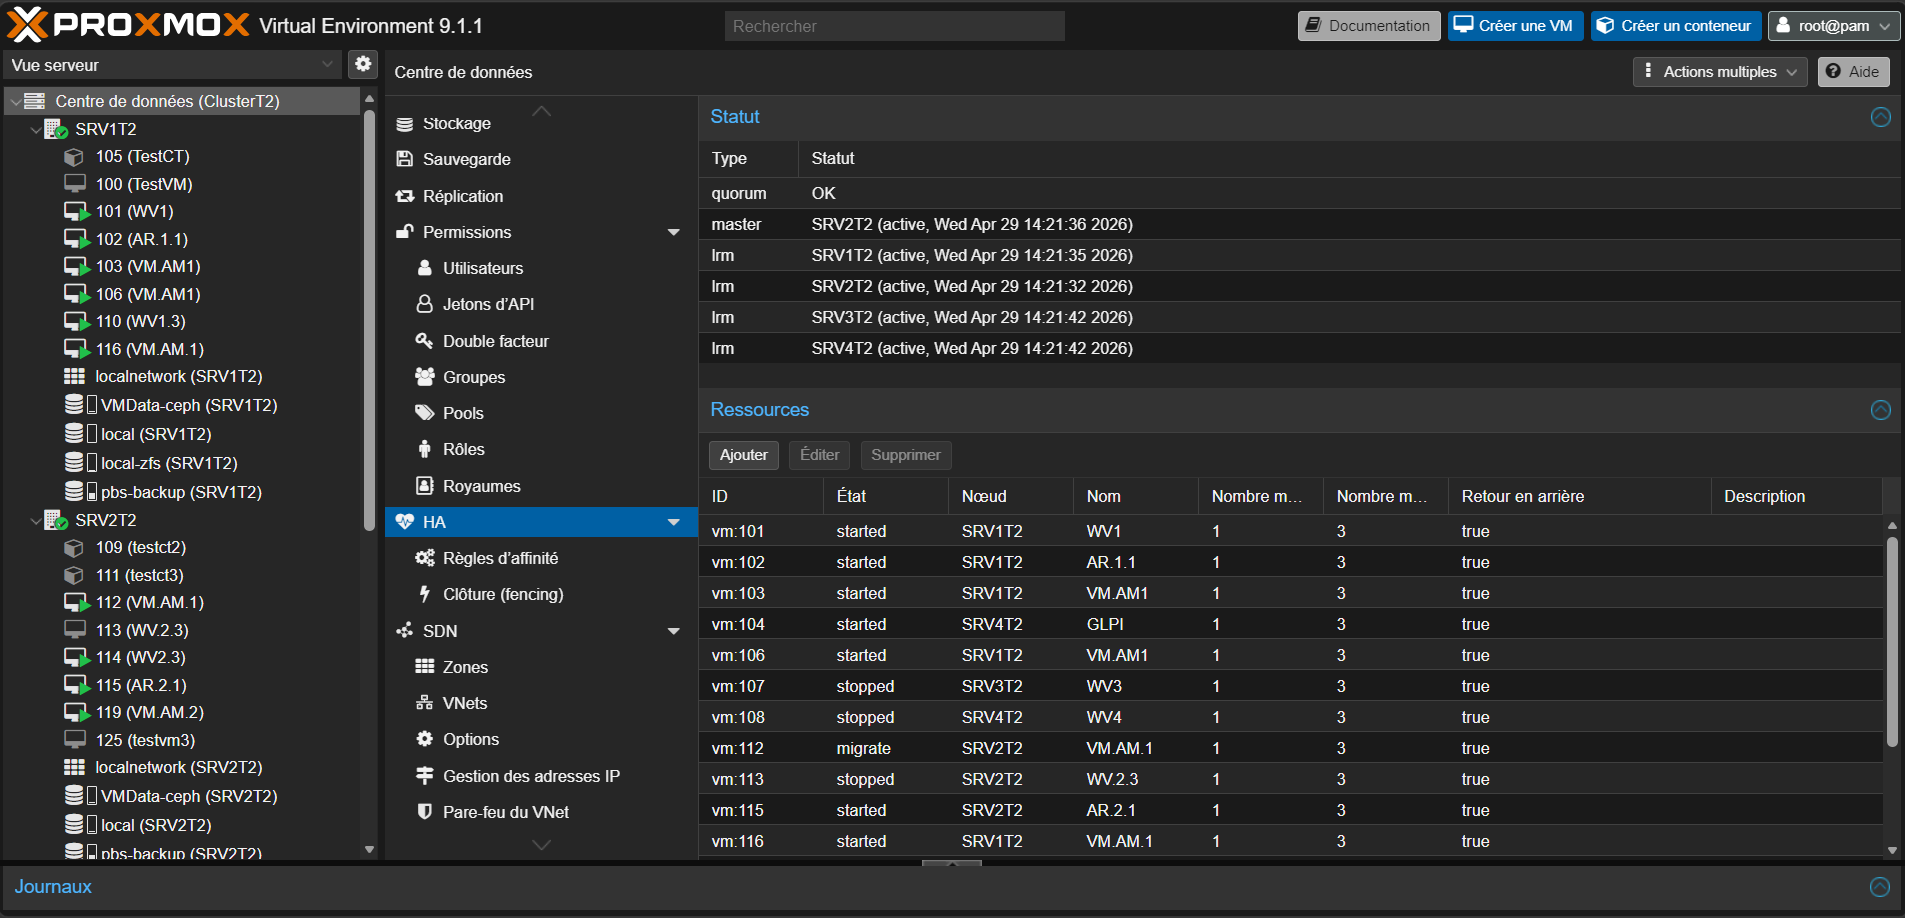This screenshot has width=1905, height=918.
Task: Sort resources by Nœud column
Action: 1011,496
